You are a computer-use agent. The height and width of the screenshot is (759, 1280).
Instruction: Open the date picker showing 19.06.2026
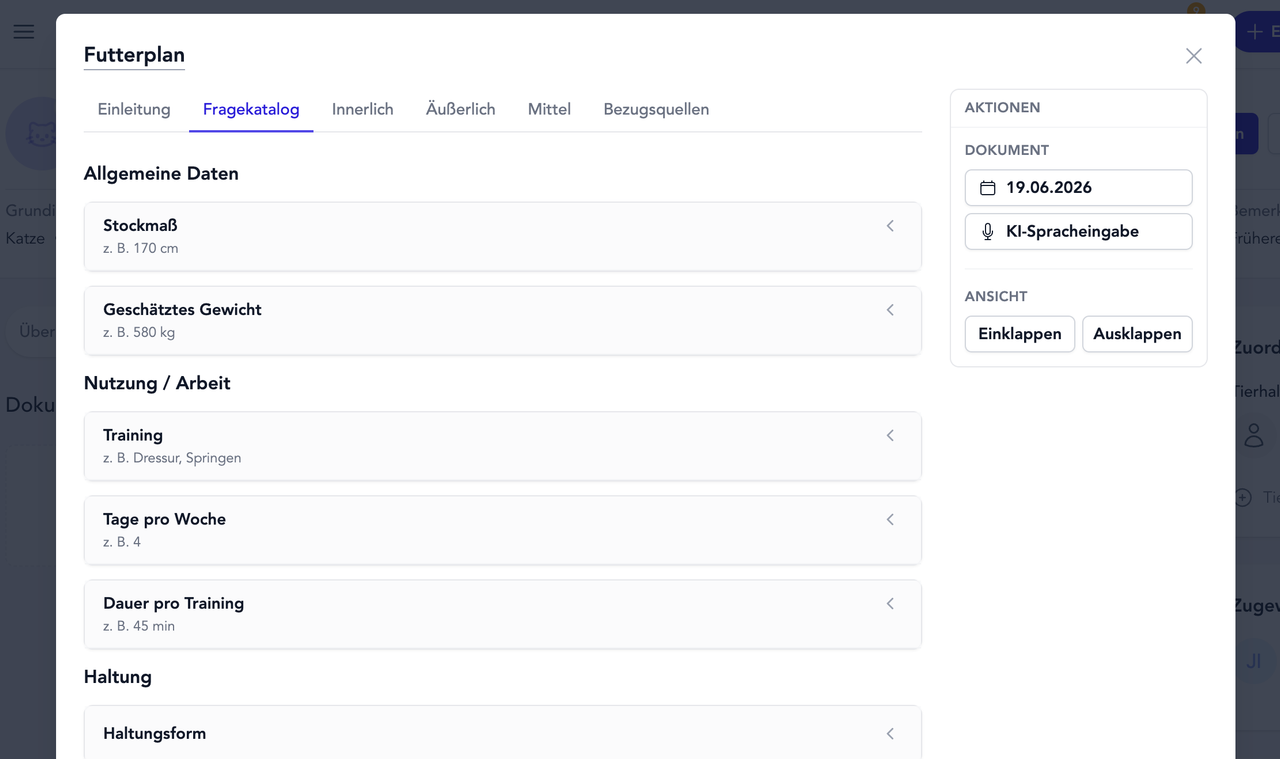click(x=1079, y=188)
